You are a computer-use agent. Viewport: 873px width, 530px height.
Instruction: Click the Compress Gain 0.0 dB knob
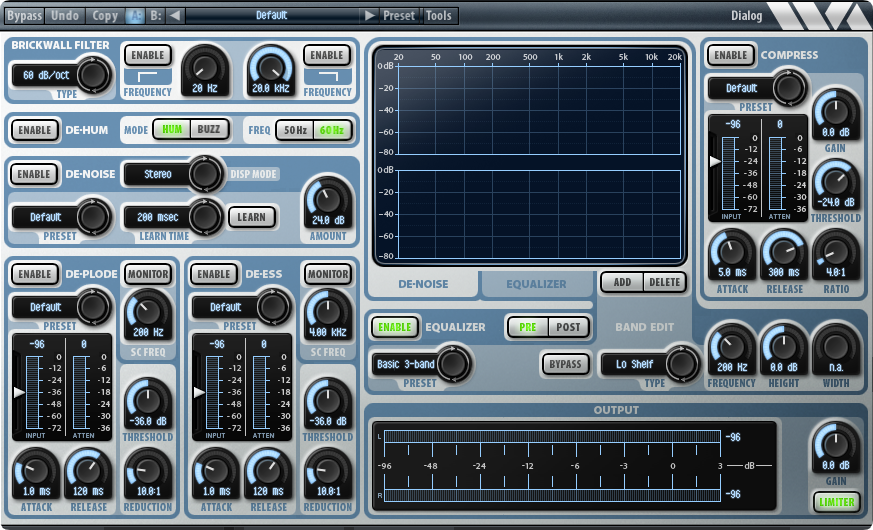pos(835,111)
